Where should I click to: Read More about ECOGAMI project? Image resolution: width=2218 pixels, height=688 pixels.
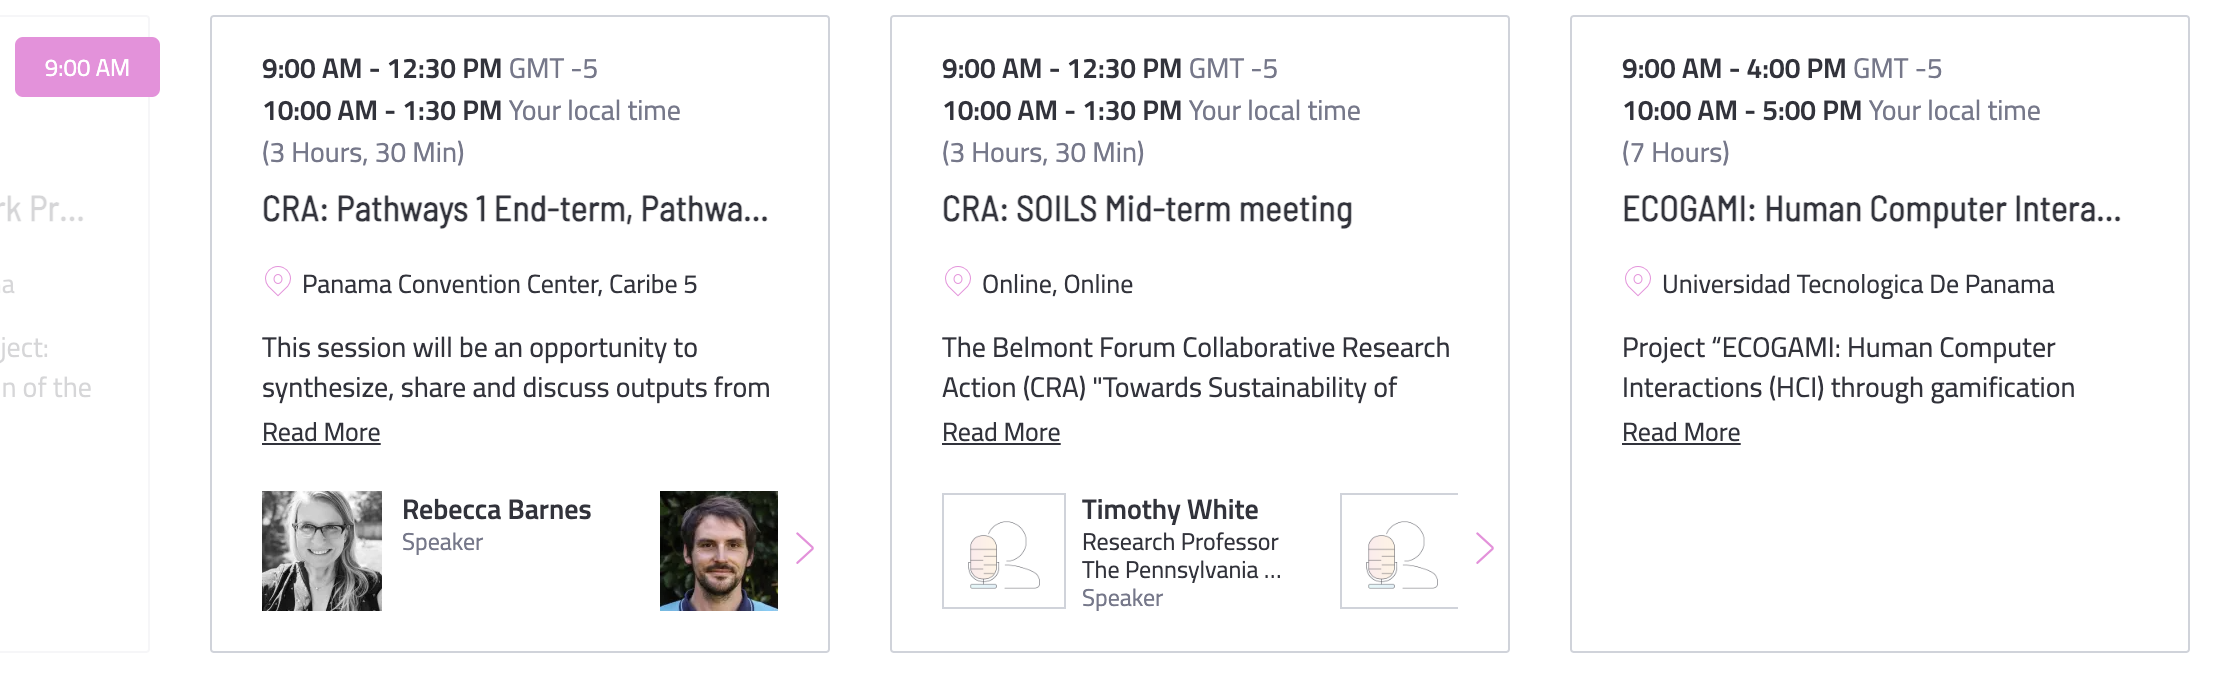coord(1681,432)
